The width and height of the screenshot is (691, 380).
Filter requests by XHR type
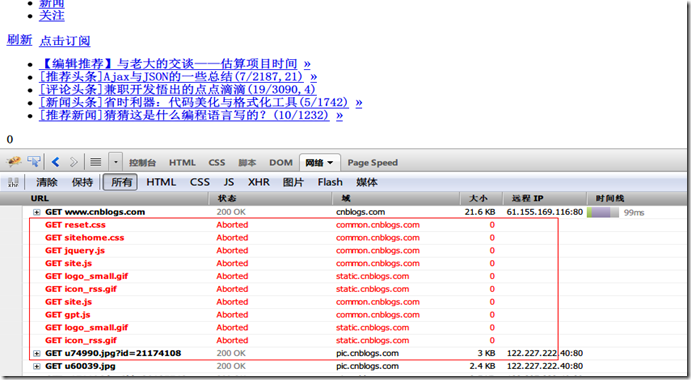[259, 182]
